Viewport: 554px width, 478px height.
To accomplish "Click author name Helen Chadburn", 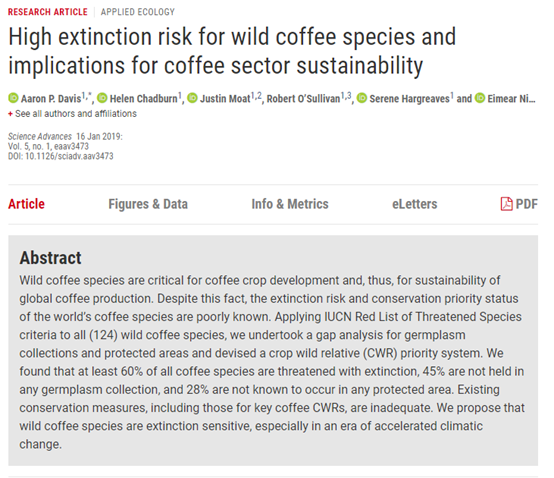I will tap(143, 99).
